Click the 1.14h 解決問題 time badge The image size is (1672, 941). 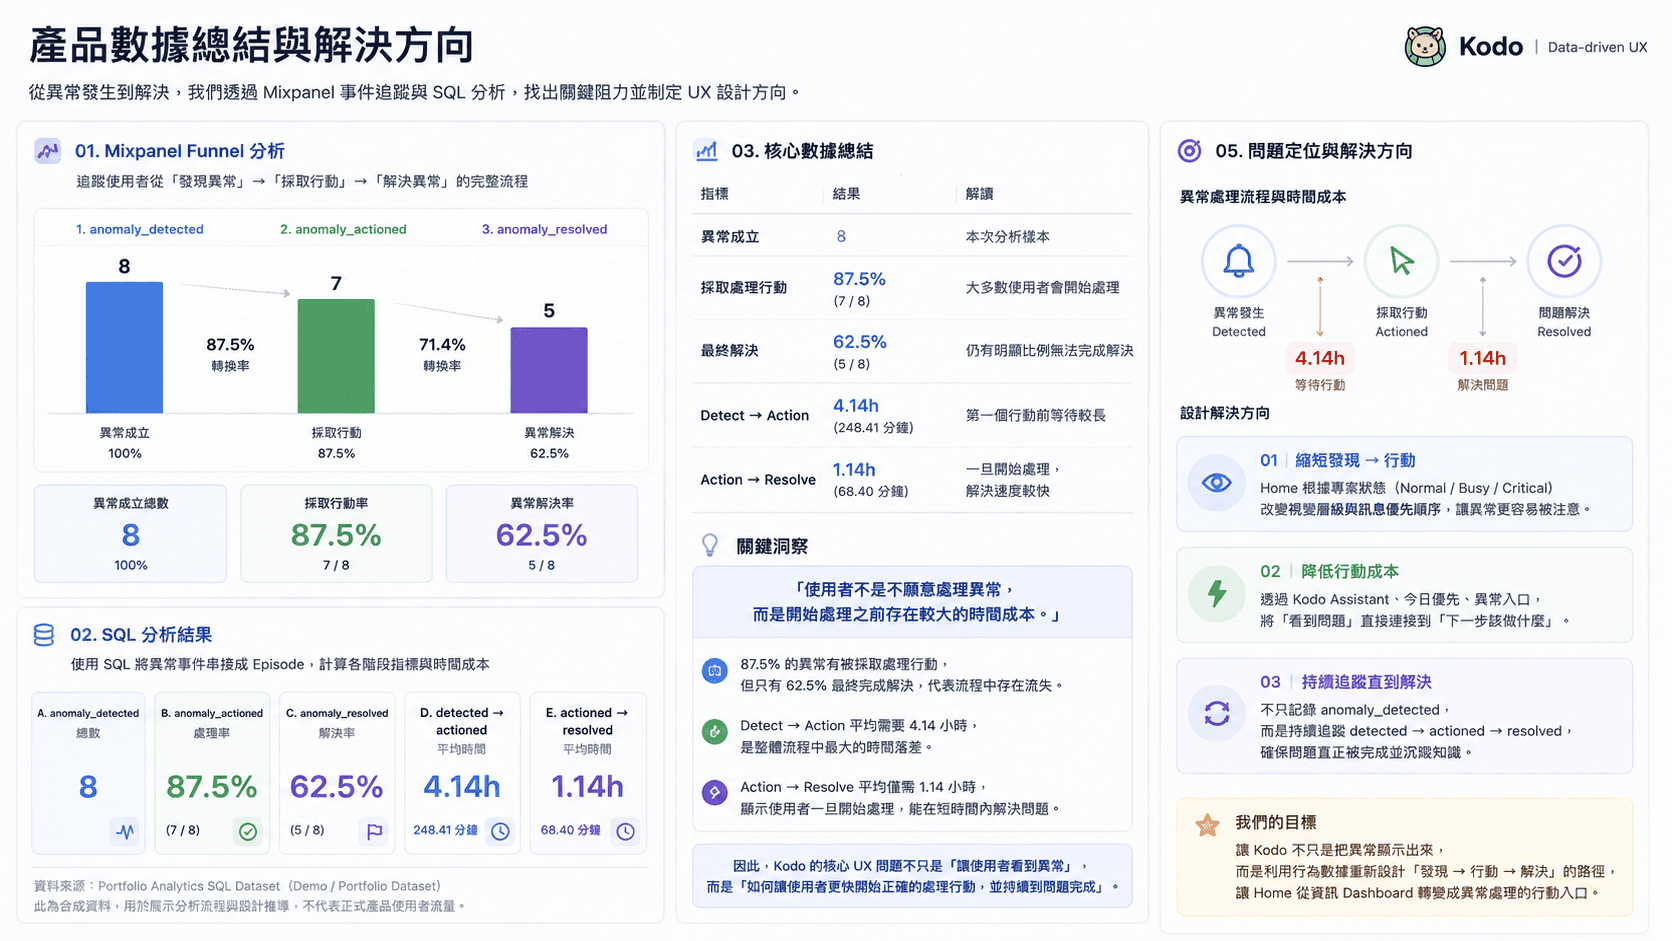1482,358
